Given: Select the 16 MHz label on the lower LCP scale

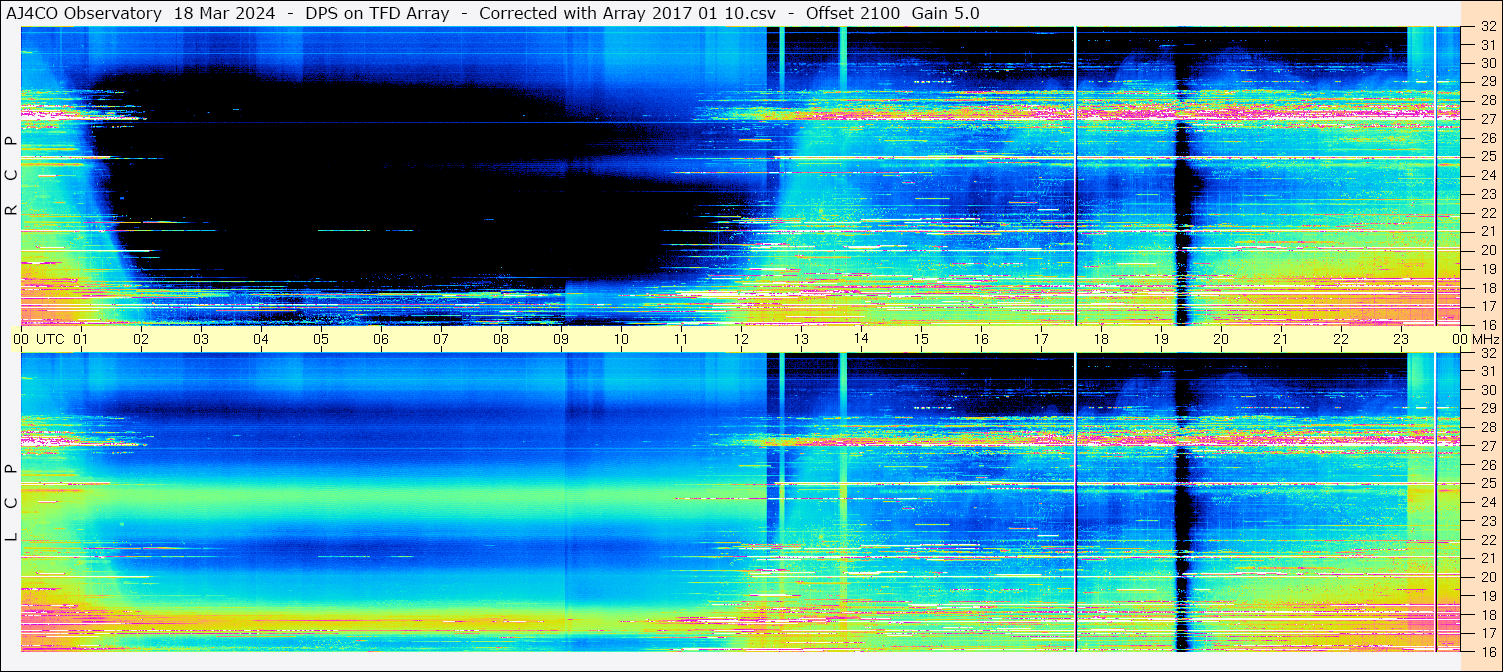Looking at the screenshot, I should click(x=1486, y=651).
